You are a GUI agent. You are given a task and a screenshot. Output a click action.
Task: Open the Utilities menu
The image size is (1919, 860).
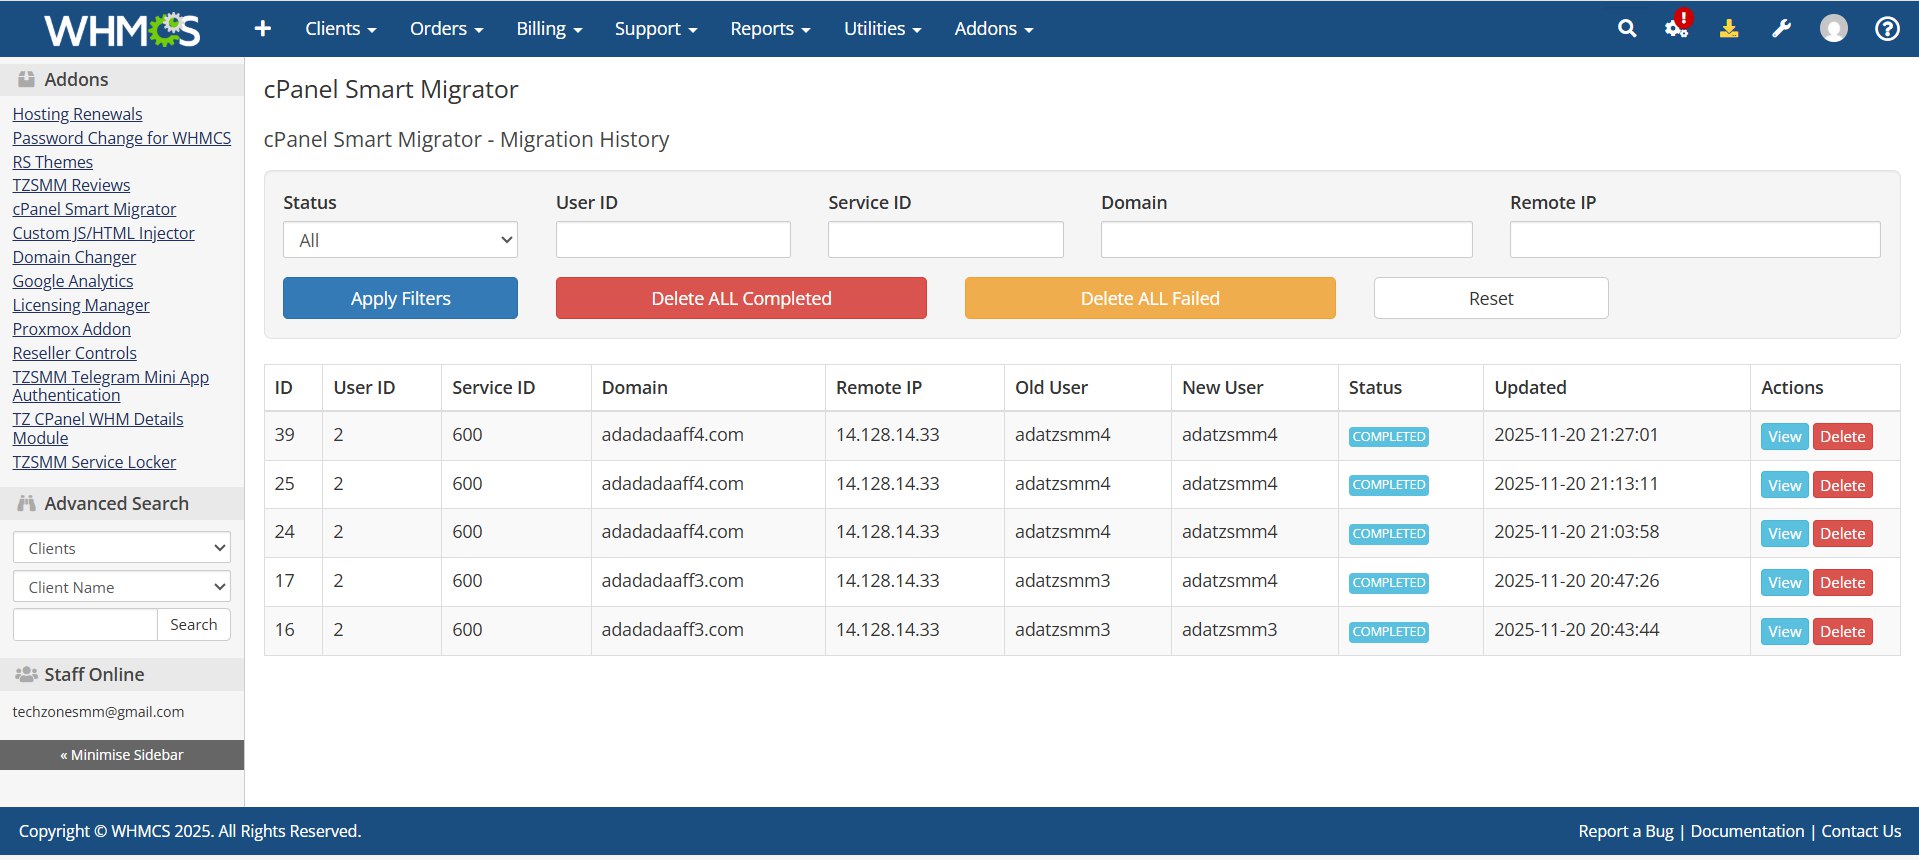click(x=882, y=29)
